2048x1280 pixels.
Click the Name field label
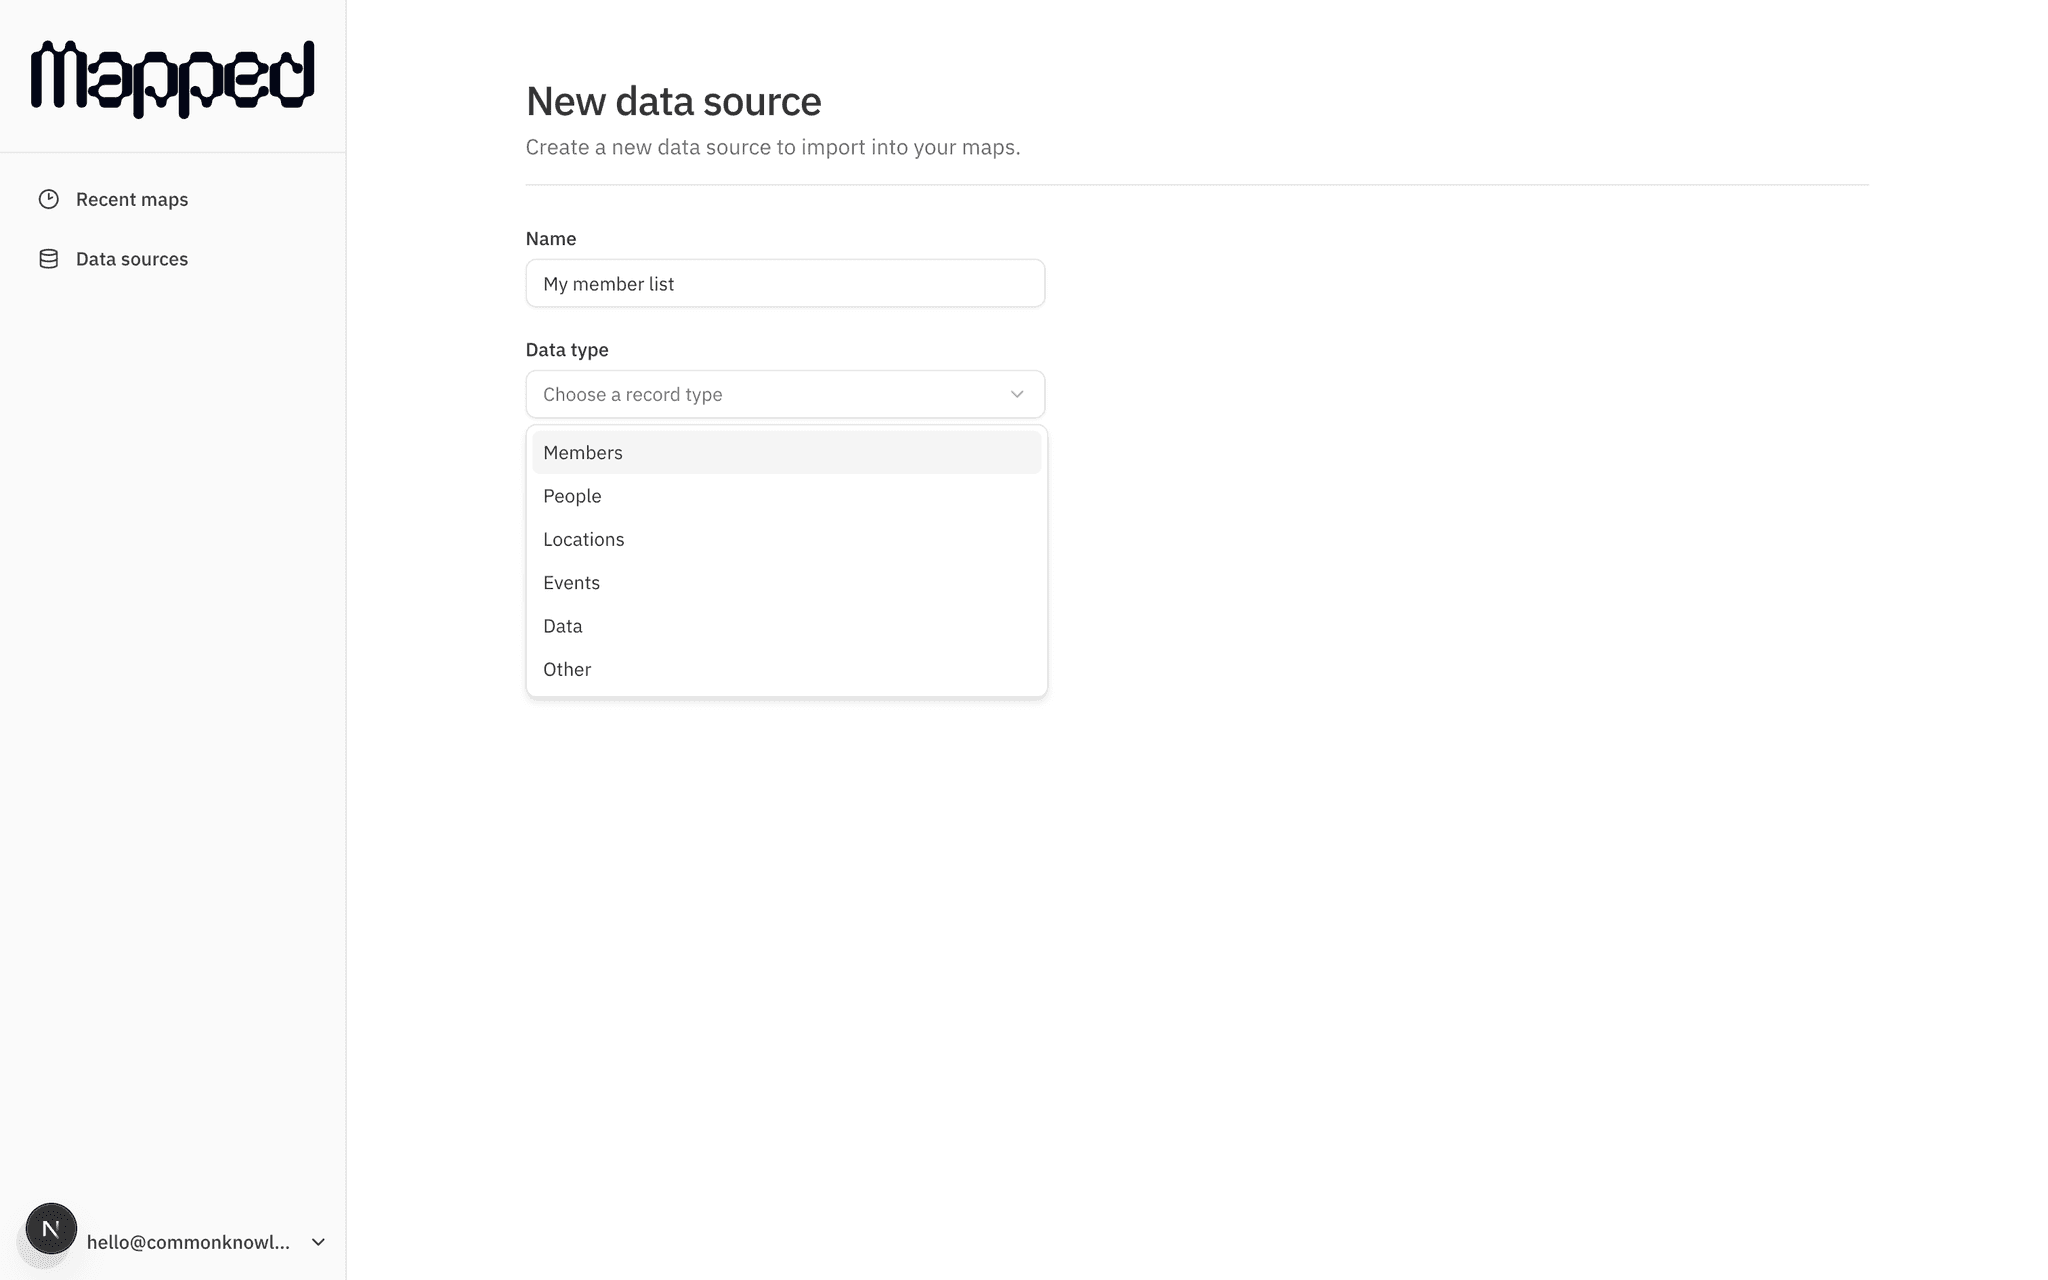coord(550,239)
